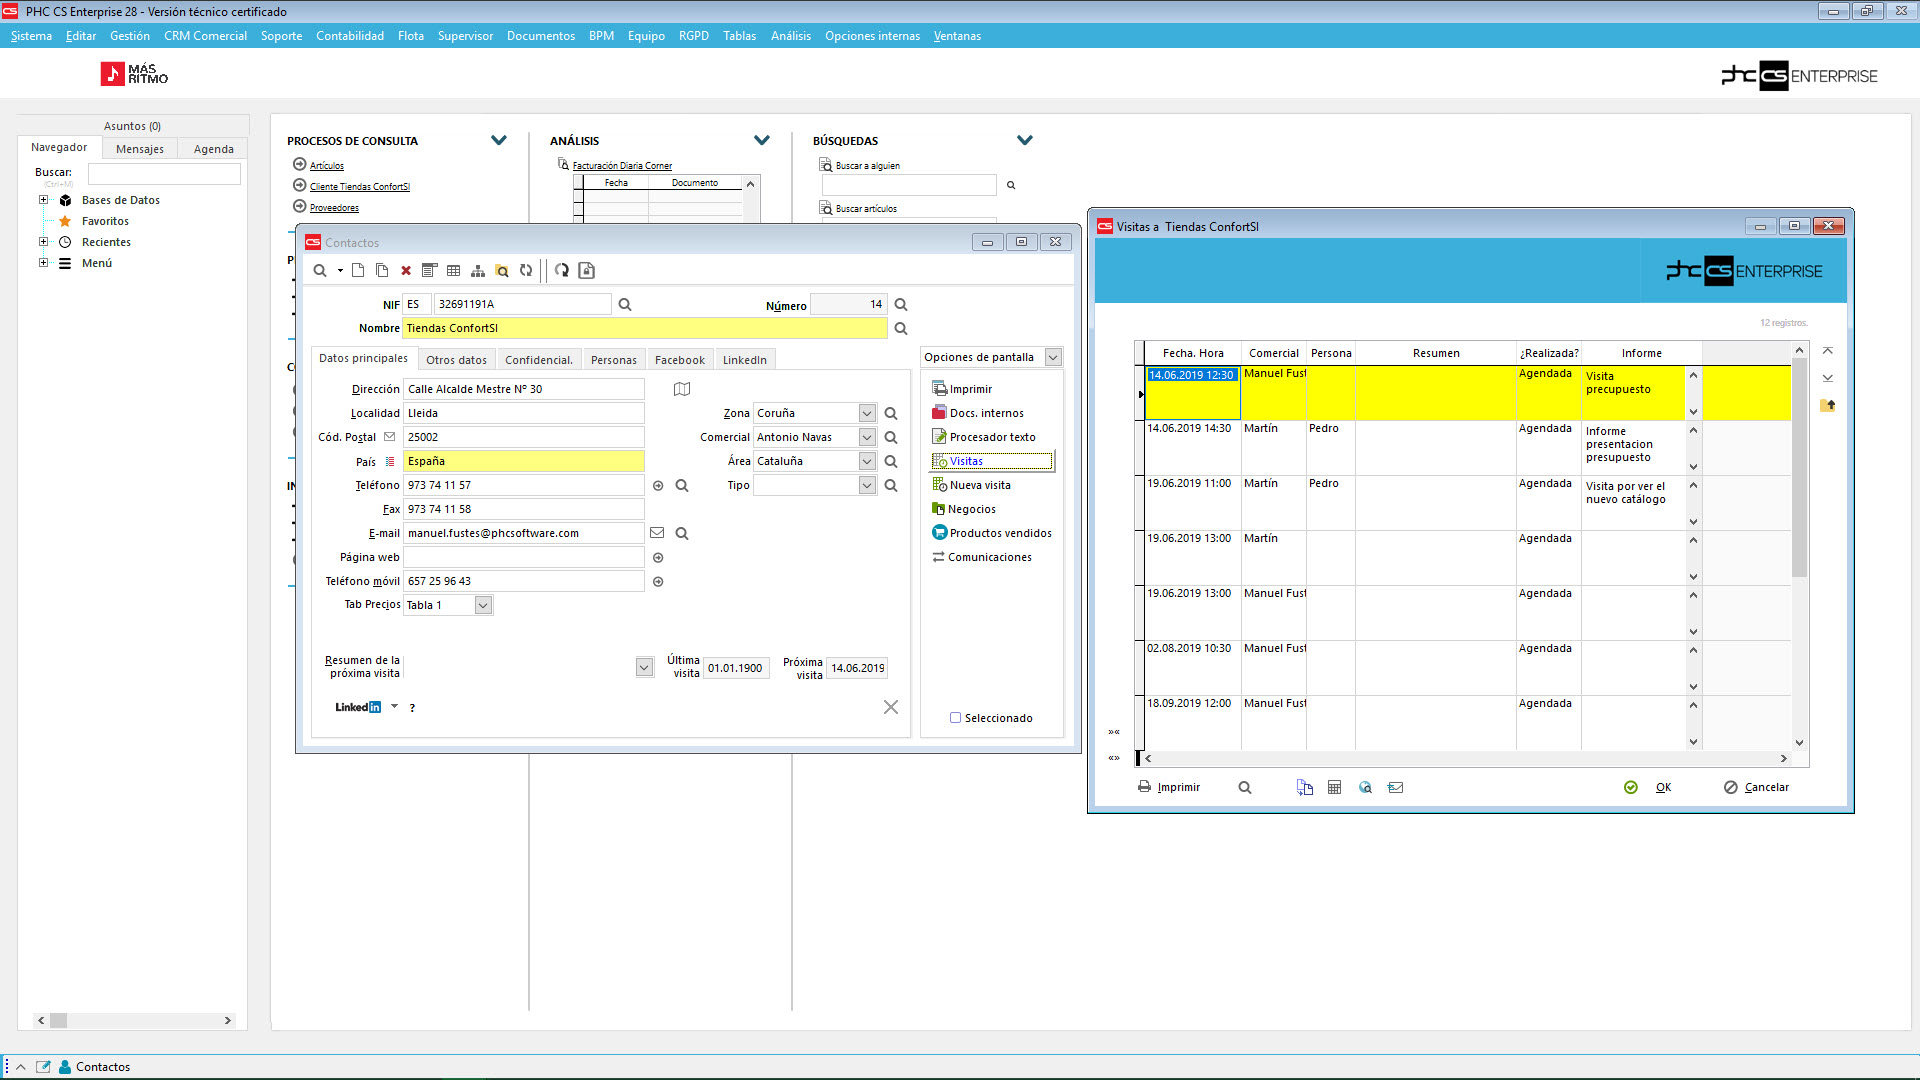Click globe search icon in Visitas footer
Screen dimensions: 1920x1080
click(x=1365, y=788)
